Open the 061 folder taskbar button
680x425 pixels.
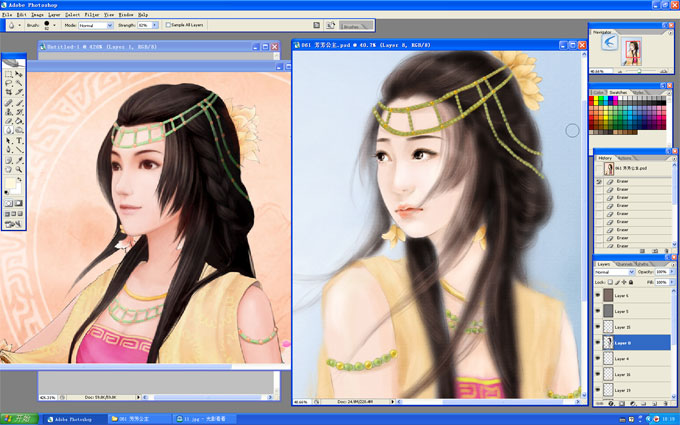[x=140, y=419]
